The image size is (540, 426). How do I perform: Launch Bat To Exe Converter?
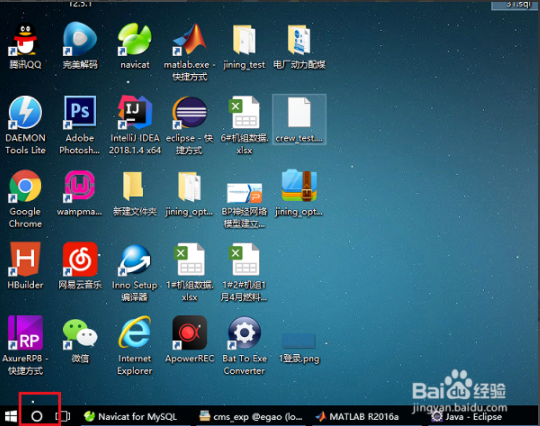tap(244, 345)
